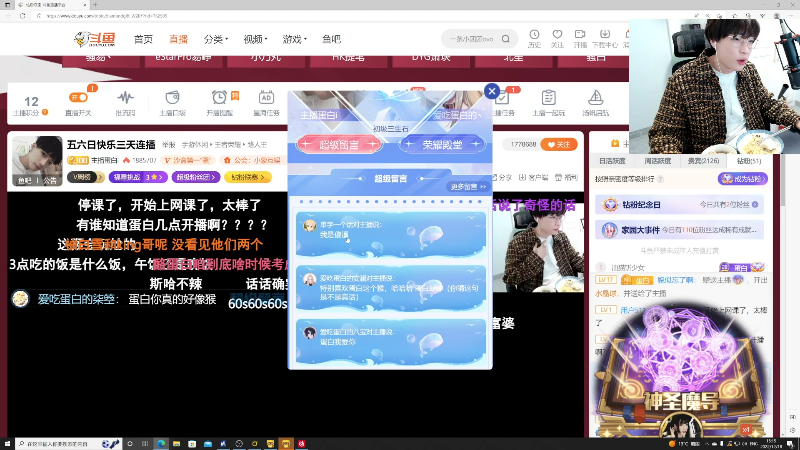
Task: Open the task checkbox icon with badge 1
Action: click(x=503, y=97)
